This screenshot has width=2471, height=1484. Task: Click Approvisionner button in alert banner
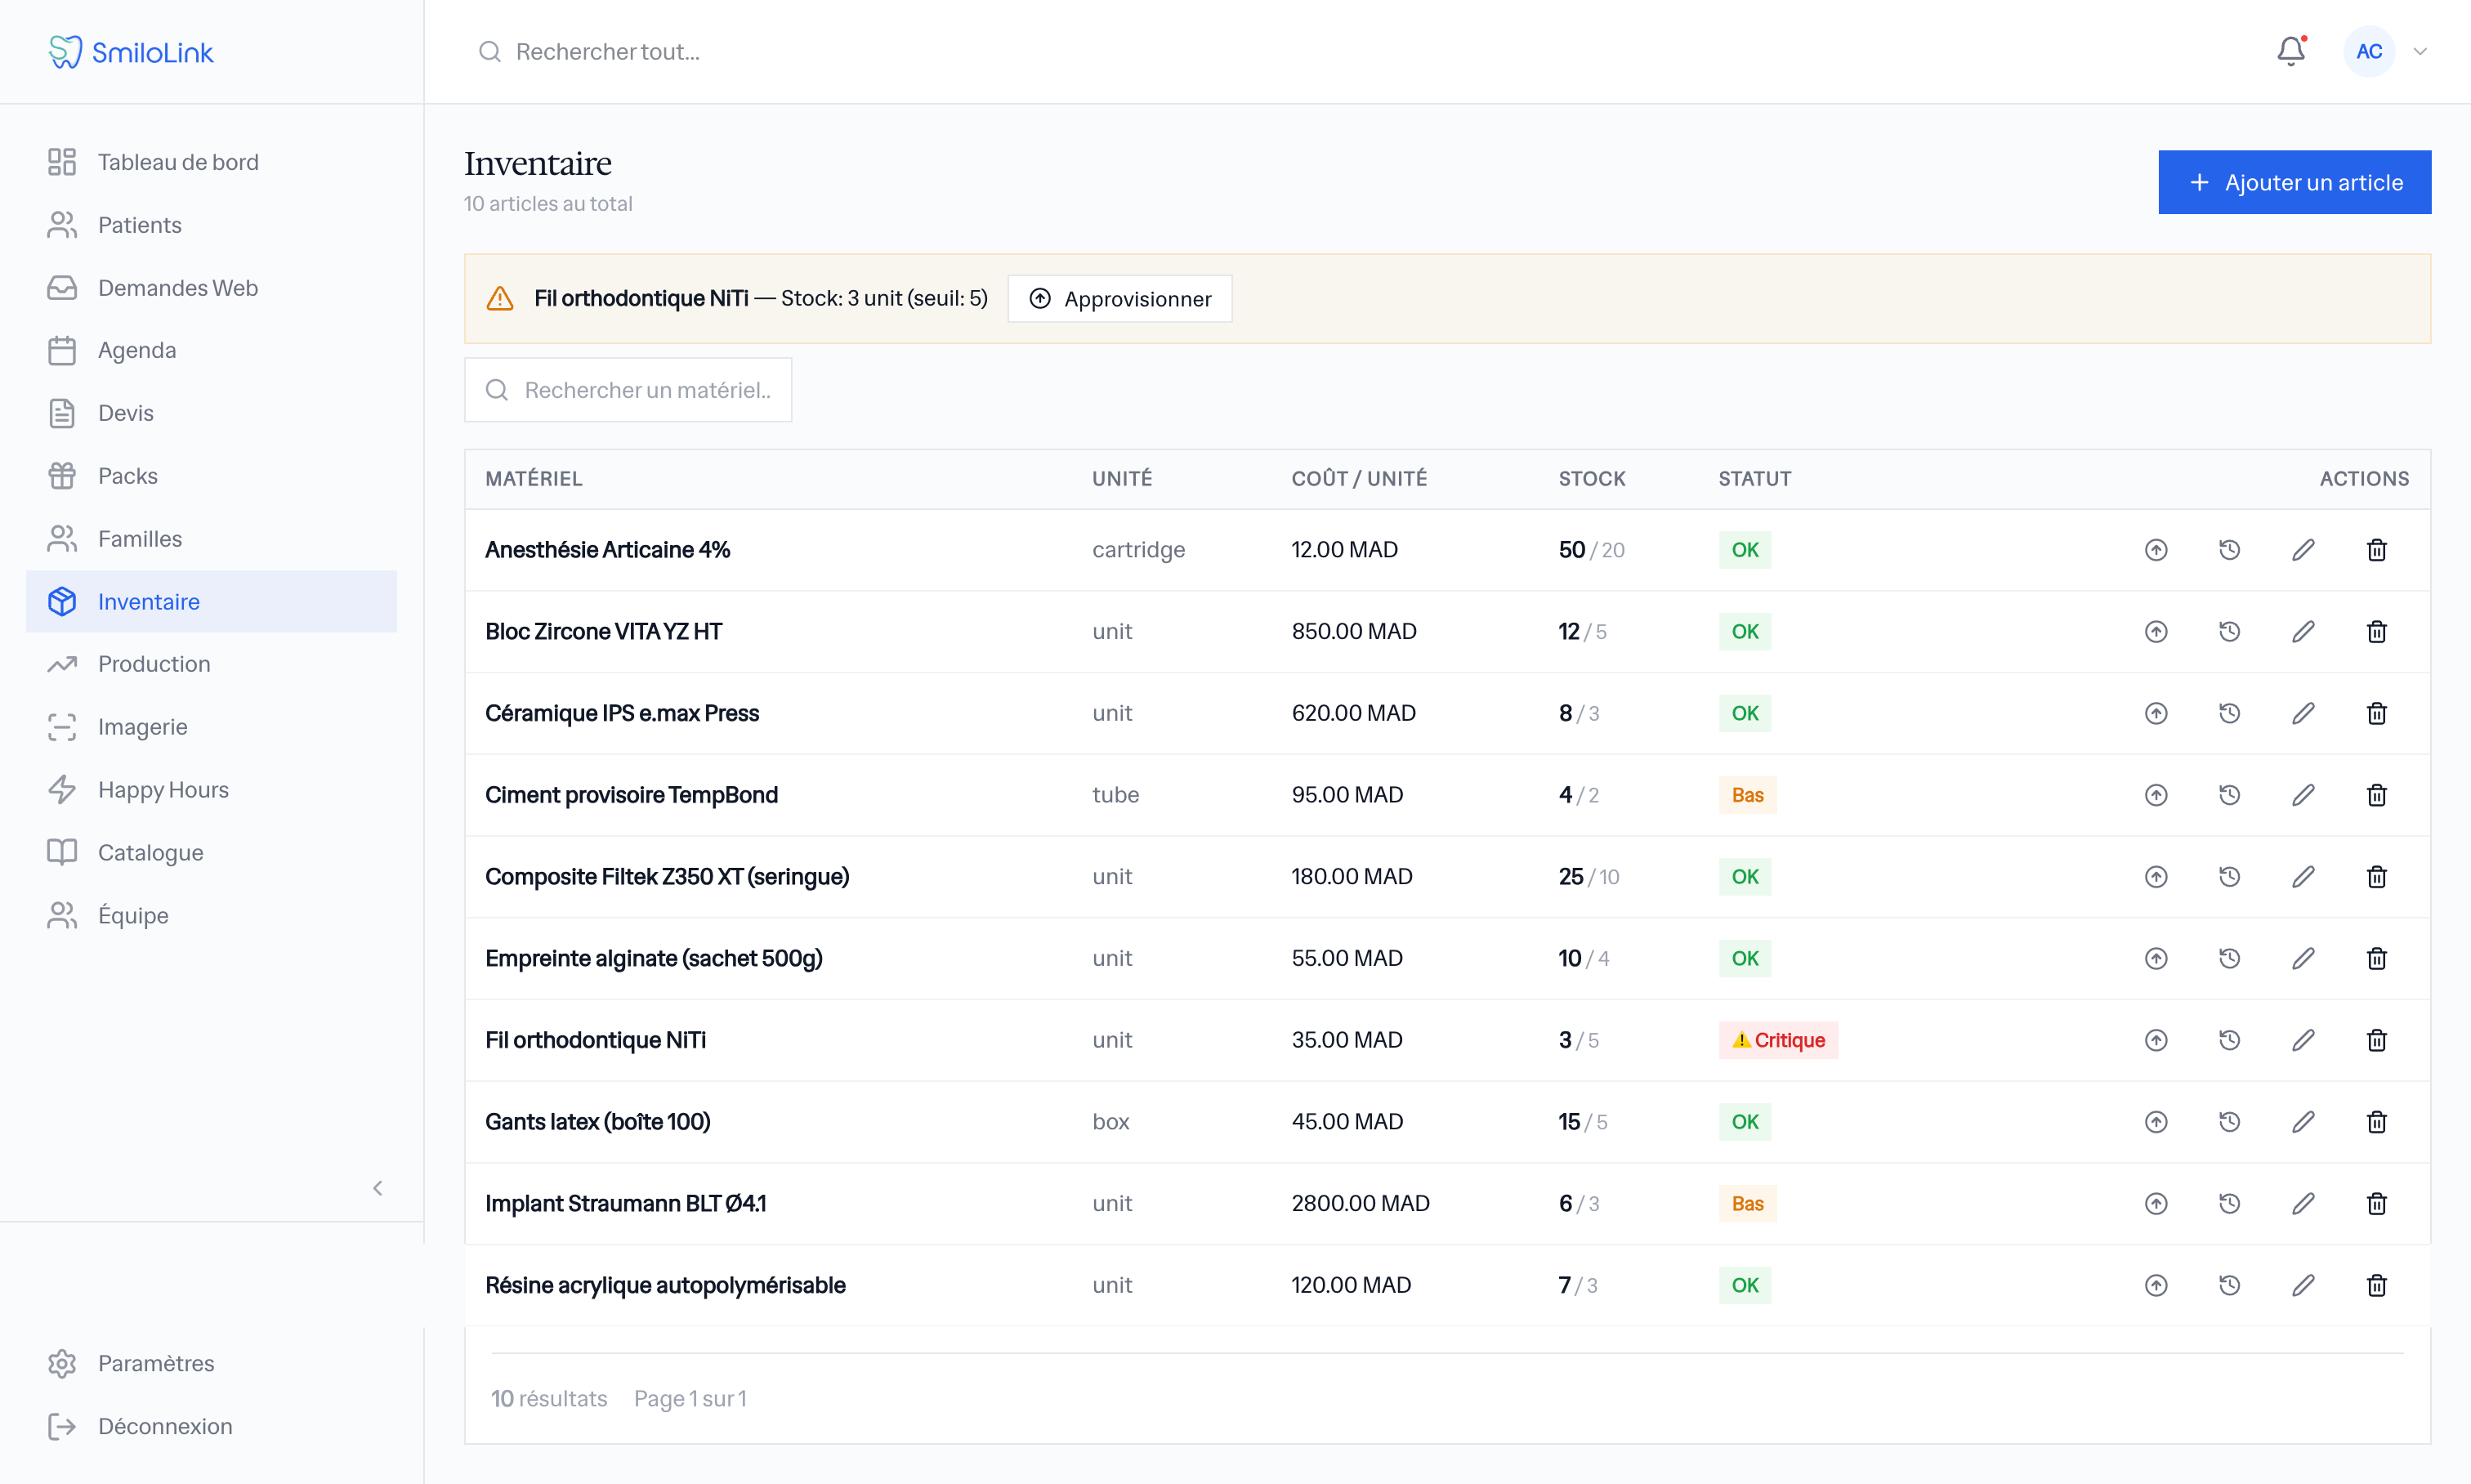coord(1119,299)
